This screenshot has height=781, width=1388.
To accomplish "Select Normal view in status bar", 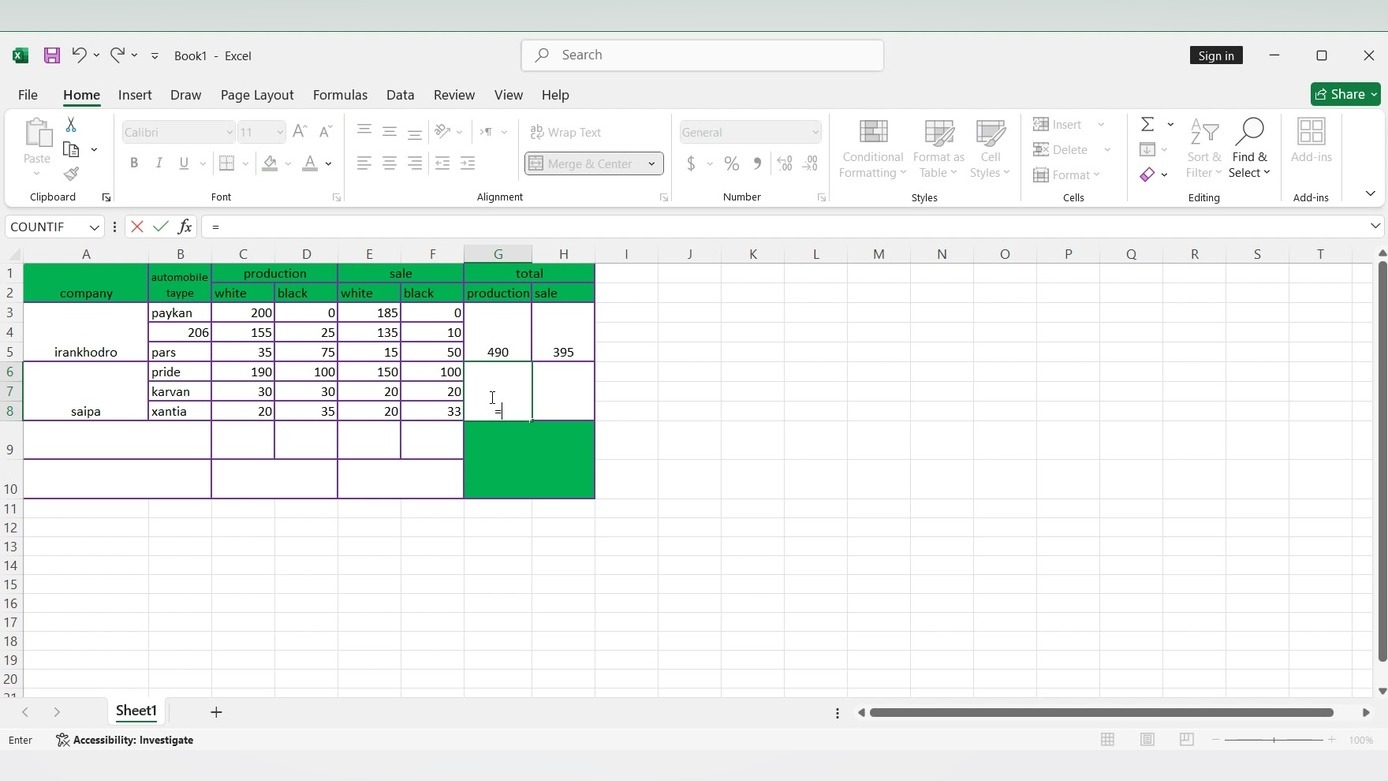I will point(1107,740).
